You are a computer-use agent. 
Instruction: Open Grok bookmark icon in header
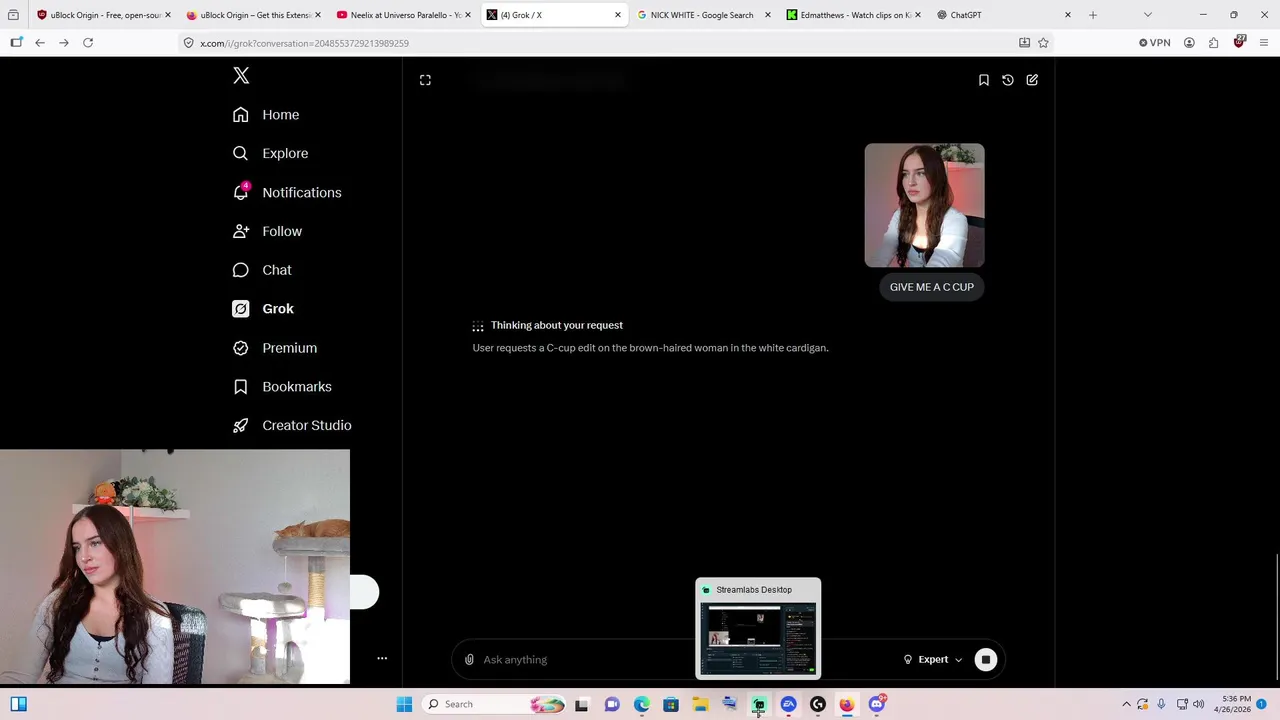click(984, 80)
